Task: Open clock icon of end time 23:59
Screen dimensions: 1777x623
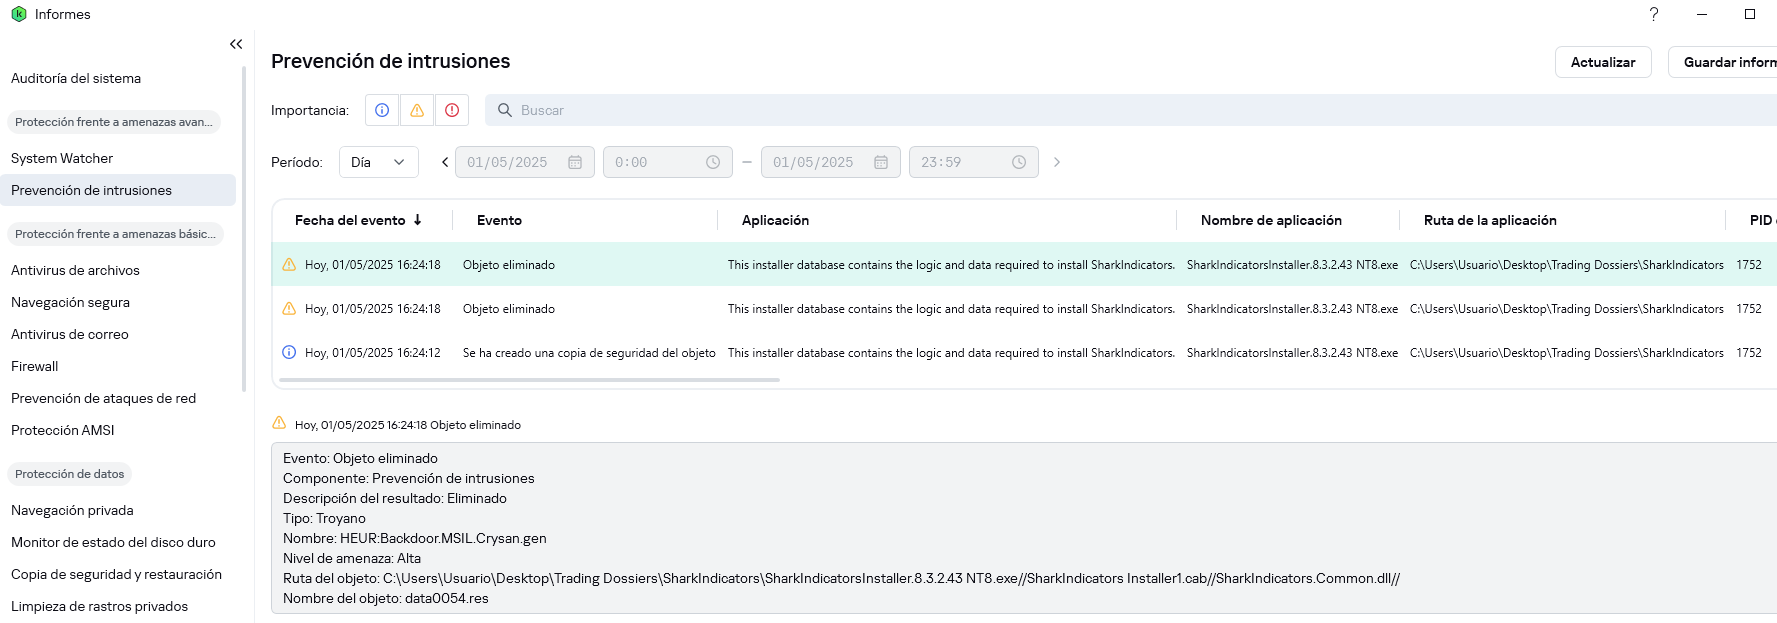Action: click(x=1019, y=162)
